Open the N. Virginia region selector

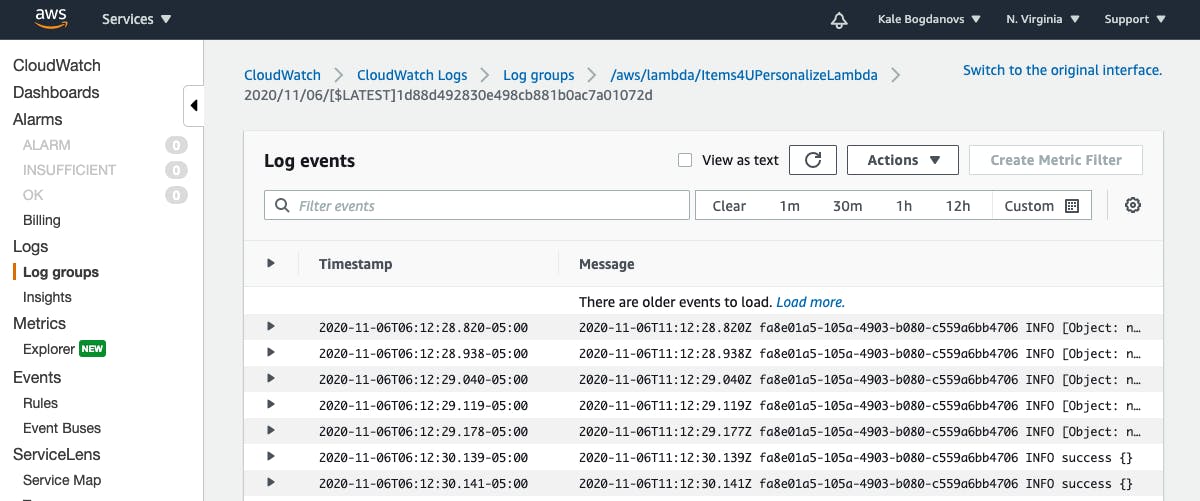(1043, 19)
